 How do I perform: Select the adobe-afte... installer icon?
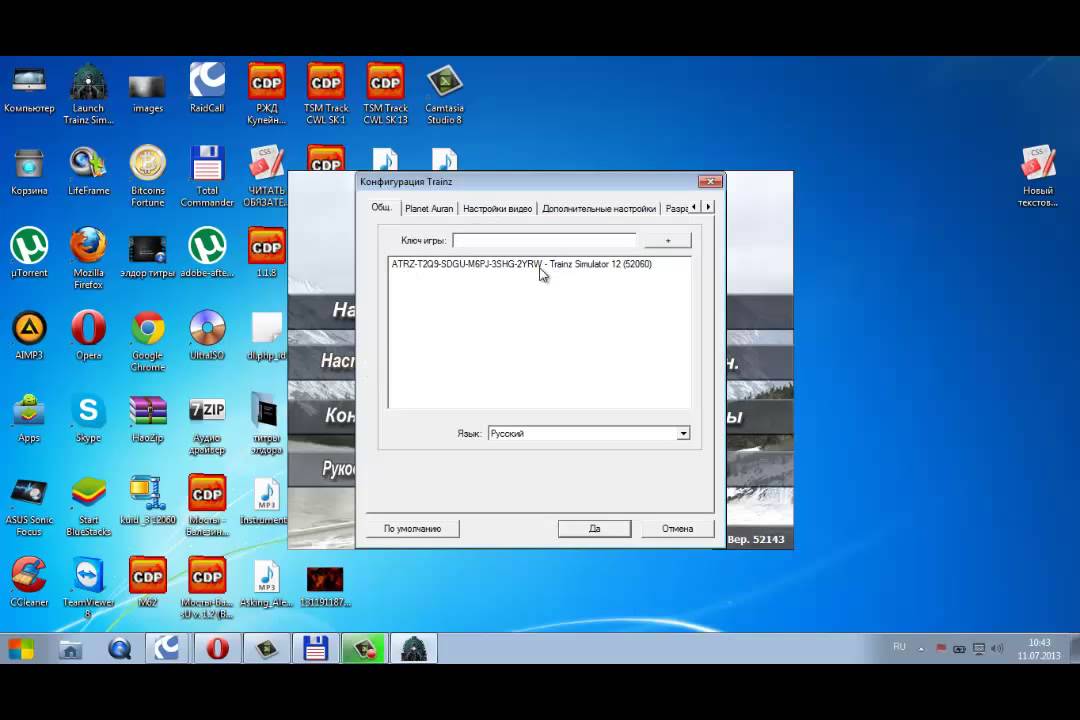(207, 253)
